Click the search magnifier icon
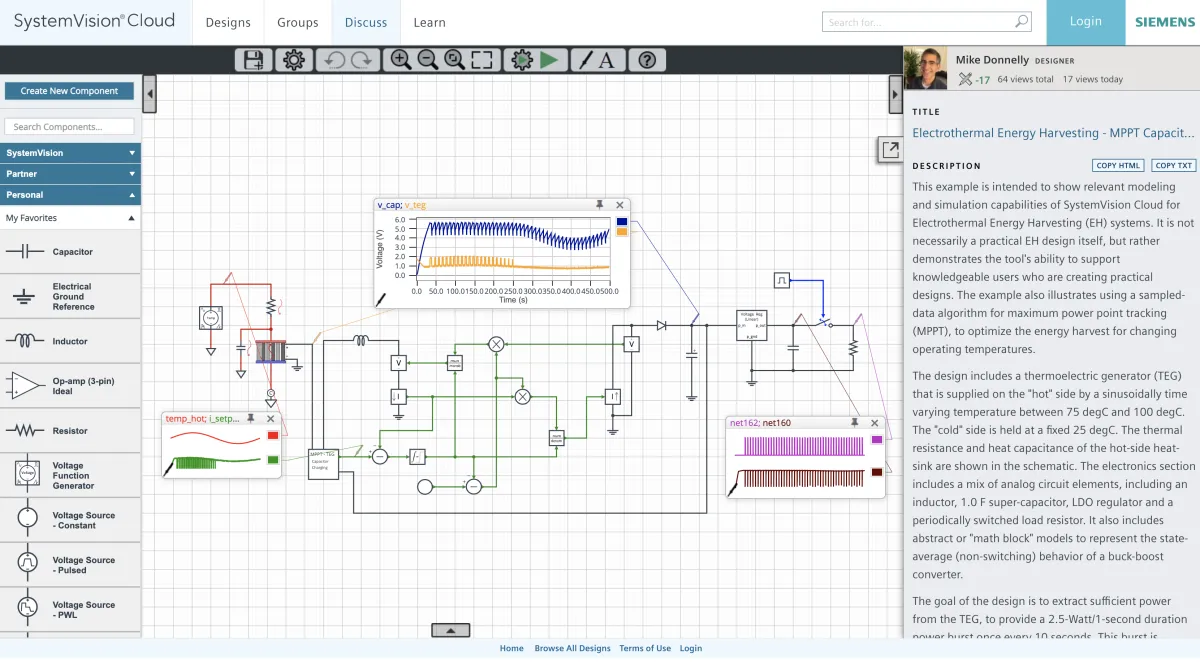Image resolution: width=1200 pixels, height=662 pixels. (1021, 21)
